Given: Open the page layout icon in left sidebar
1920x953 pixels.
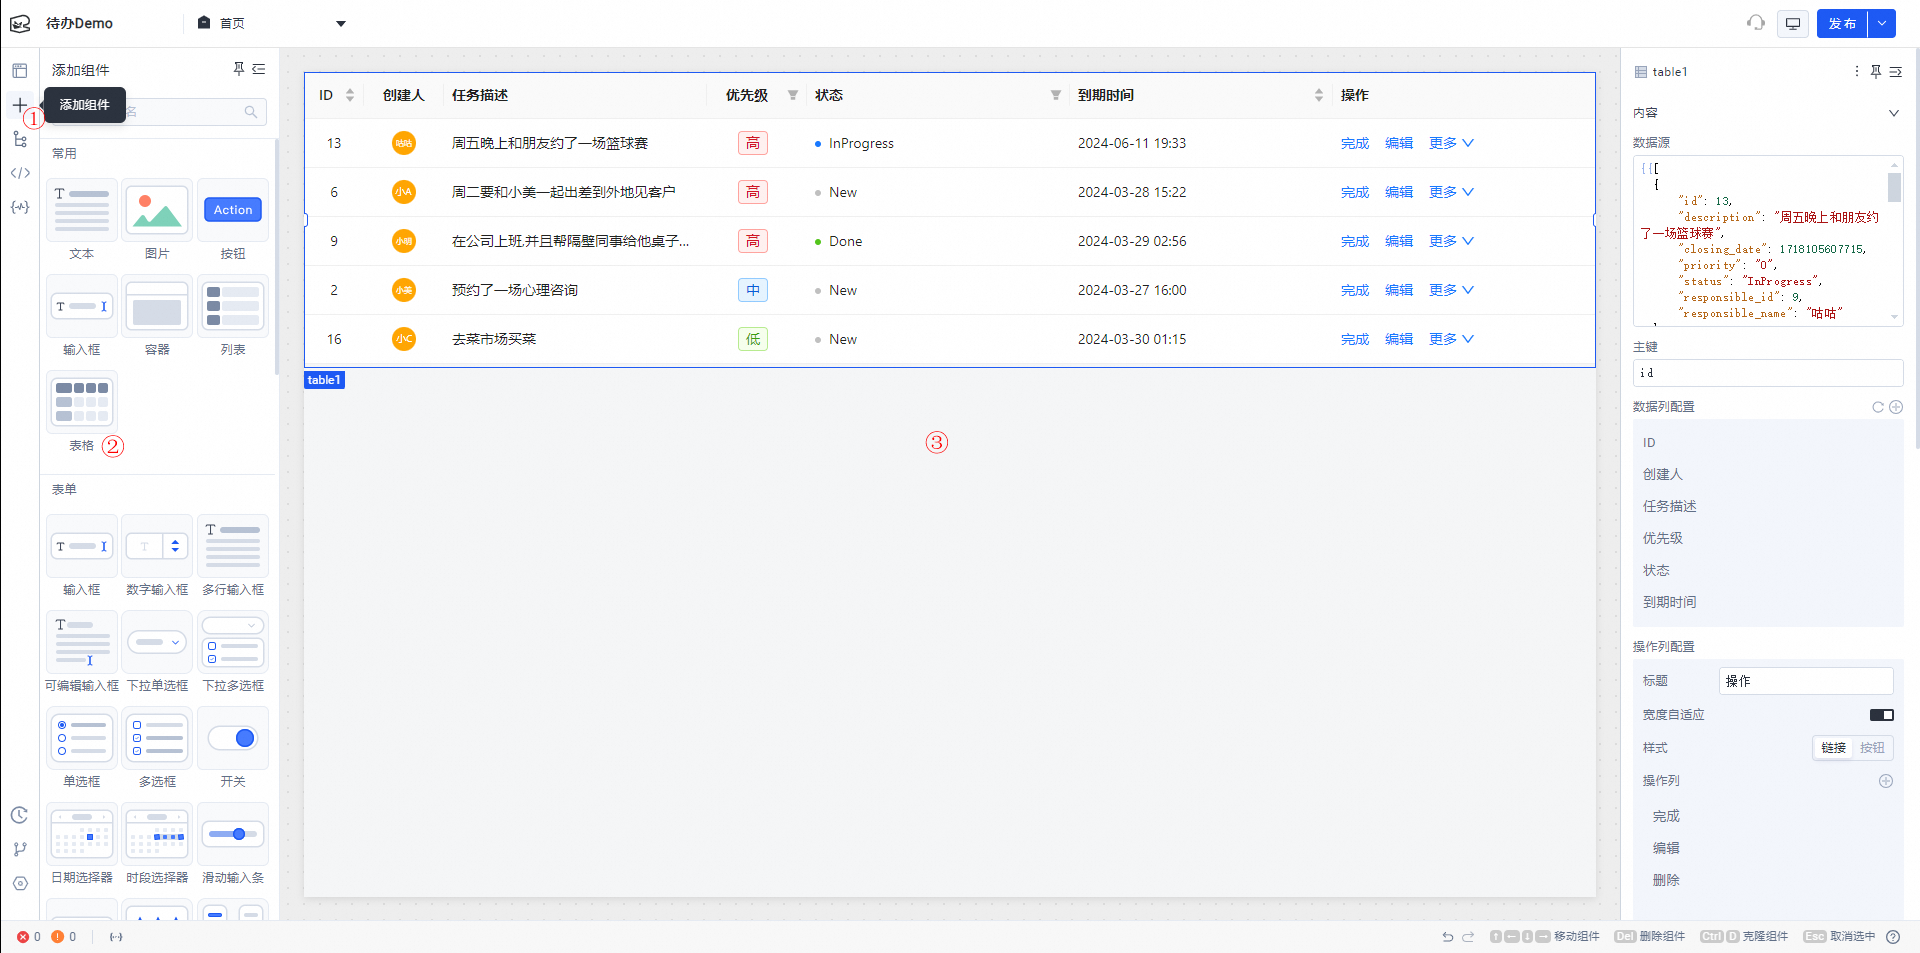Looking at the screenshot, I should (x=20, y=71).
